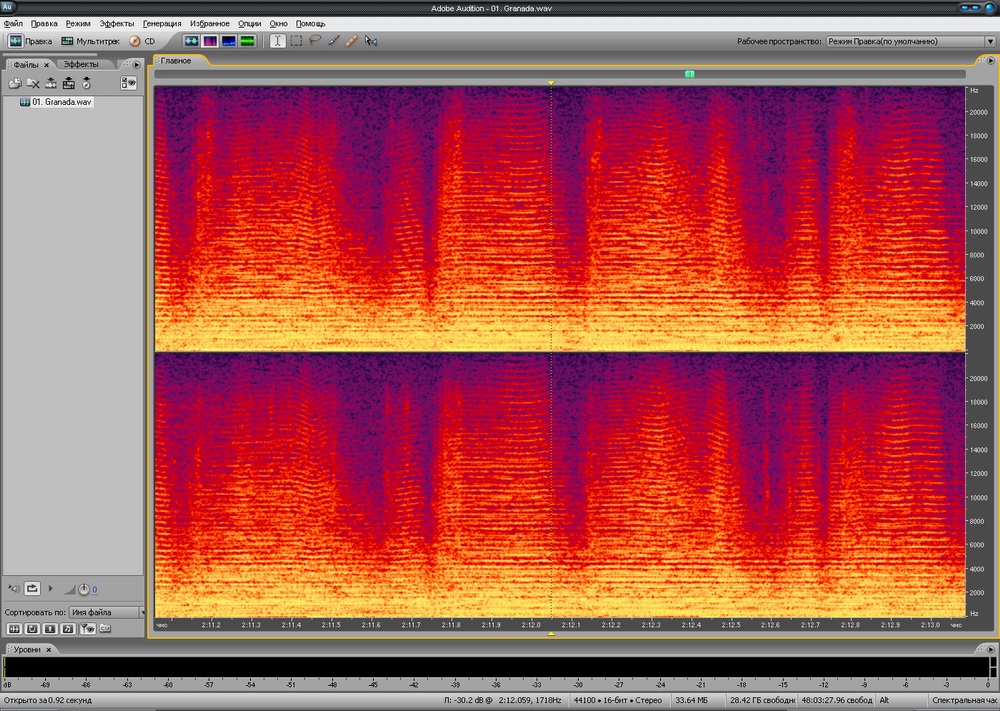Viewport: 1000px width, 711px height.
Task: Open Главное panel options menu arrow
Action: (990, 61)
